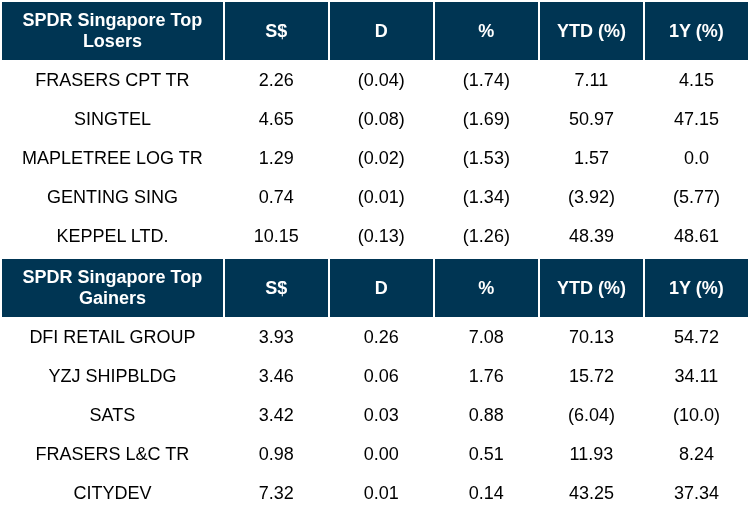Click the S$ column header of Top Losers

[276, 31]
